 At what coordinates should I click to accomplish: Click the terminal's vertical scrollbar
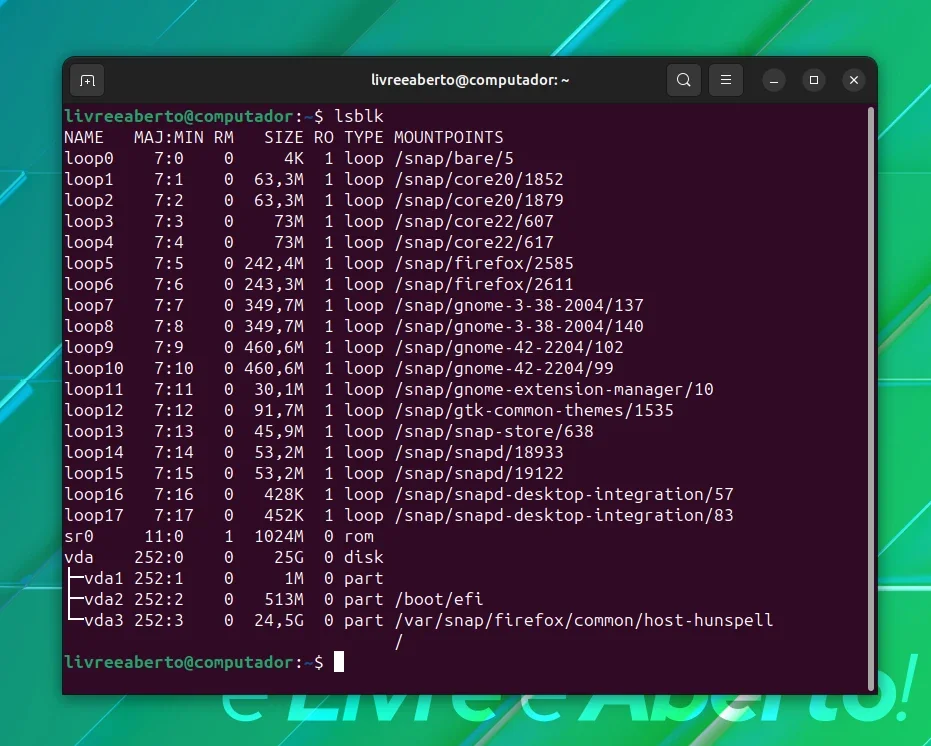(871, 398)
